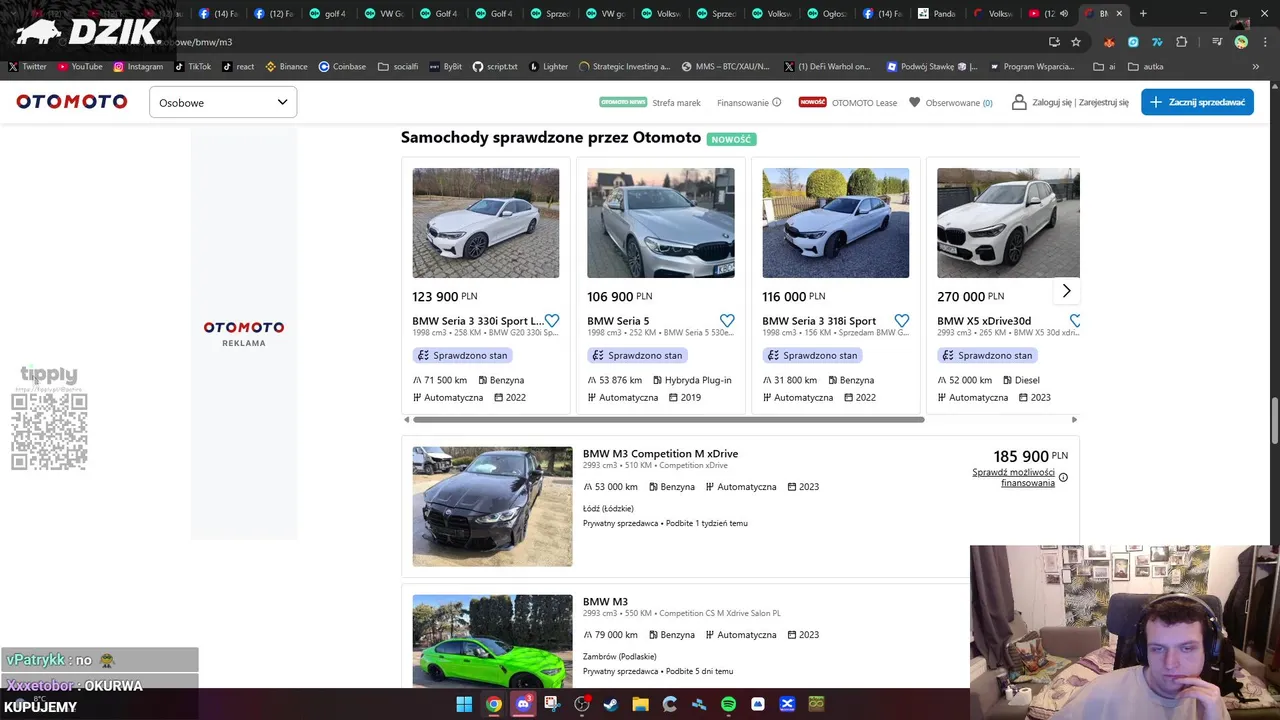Open the YouTube bookmark
The image size is (1280, 720).
click(80, 67)
